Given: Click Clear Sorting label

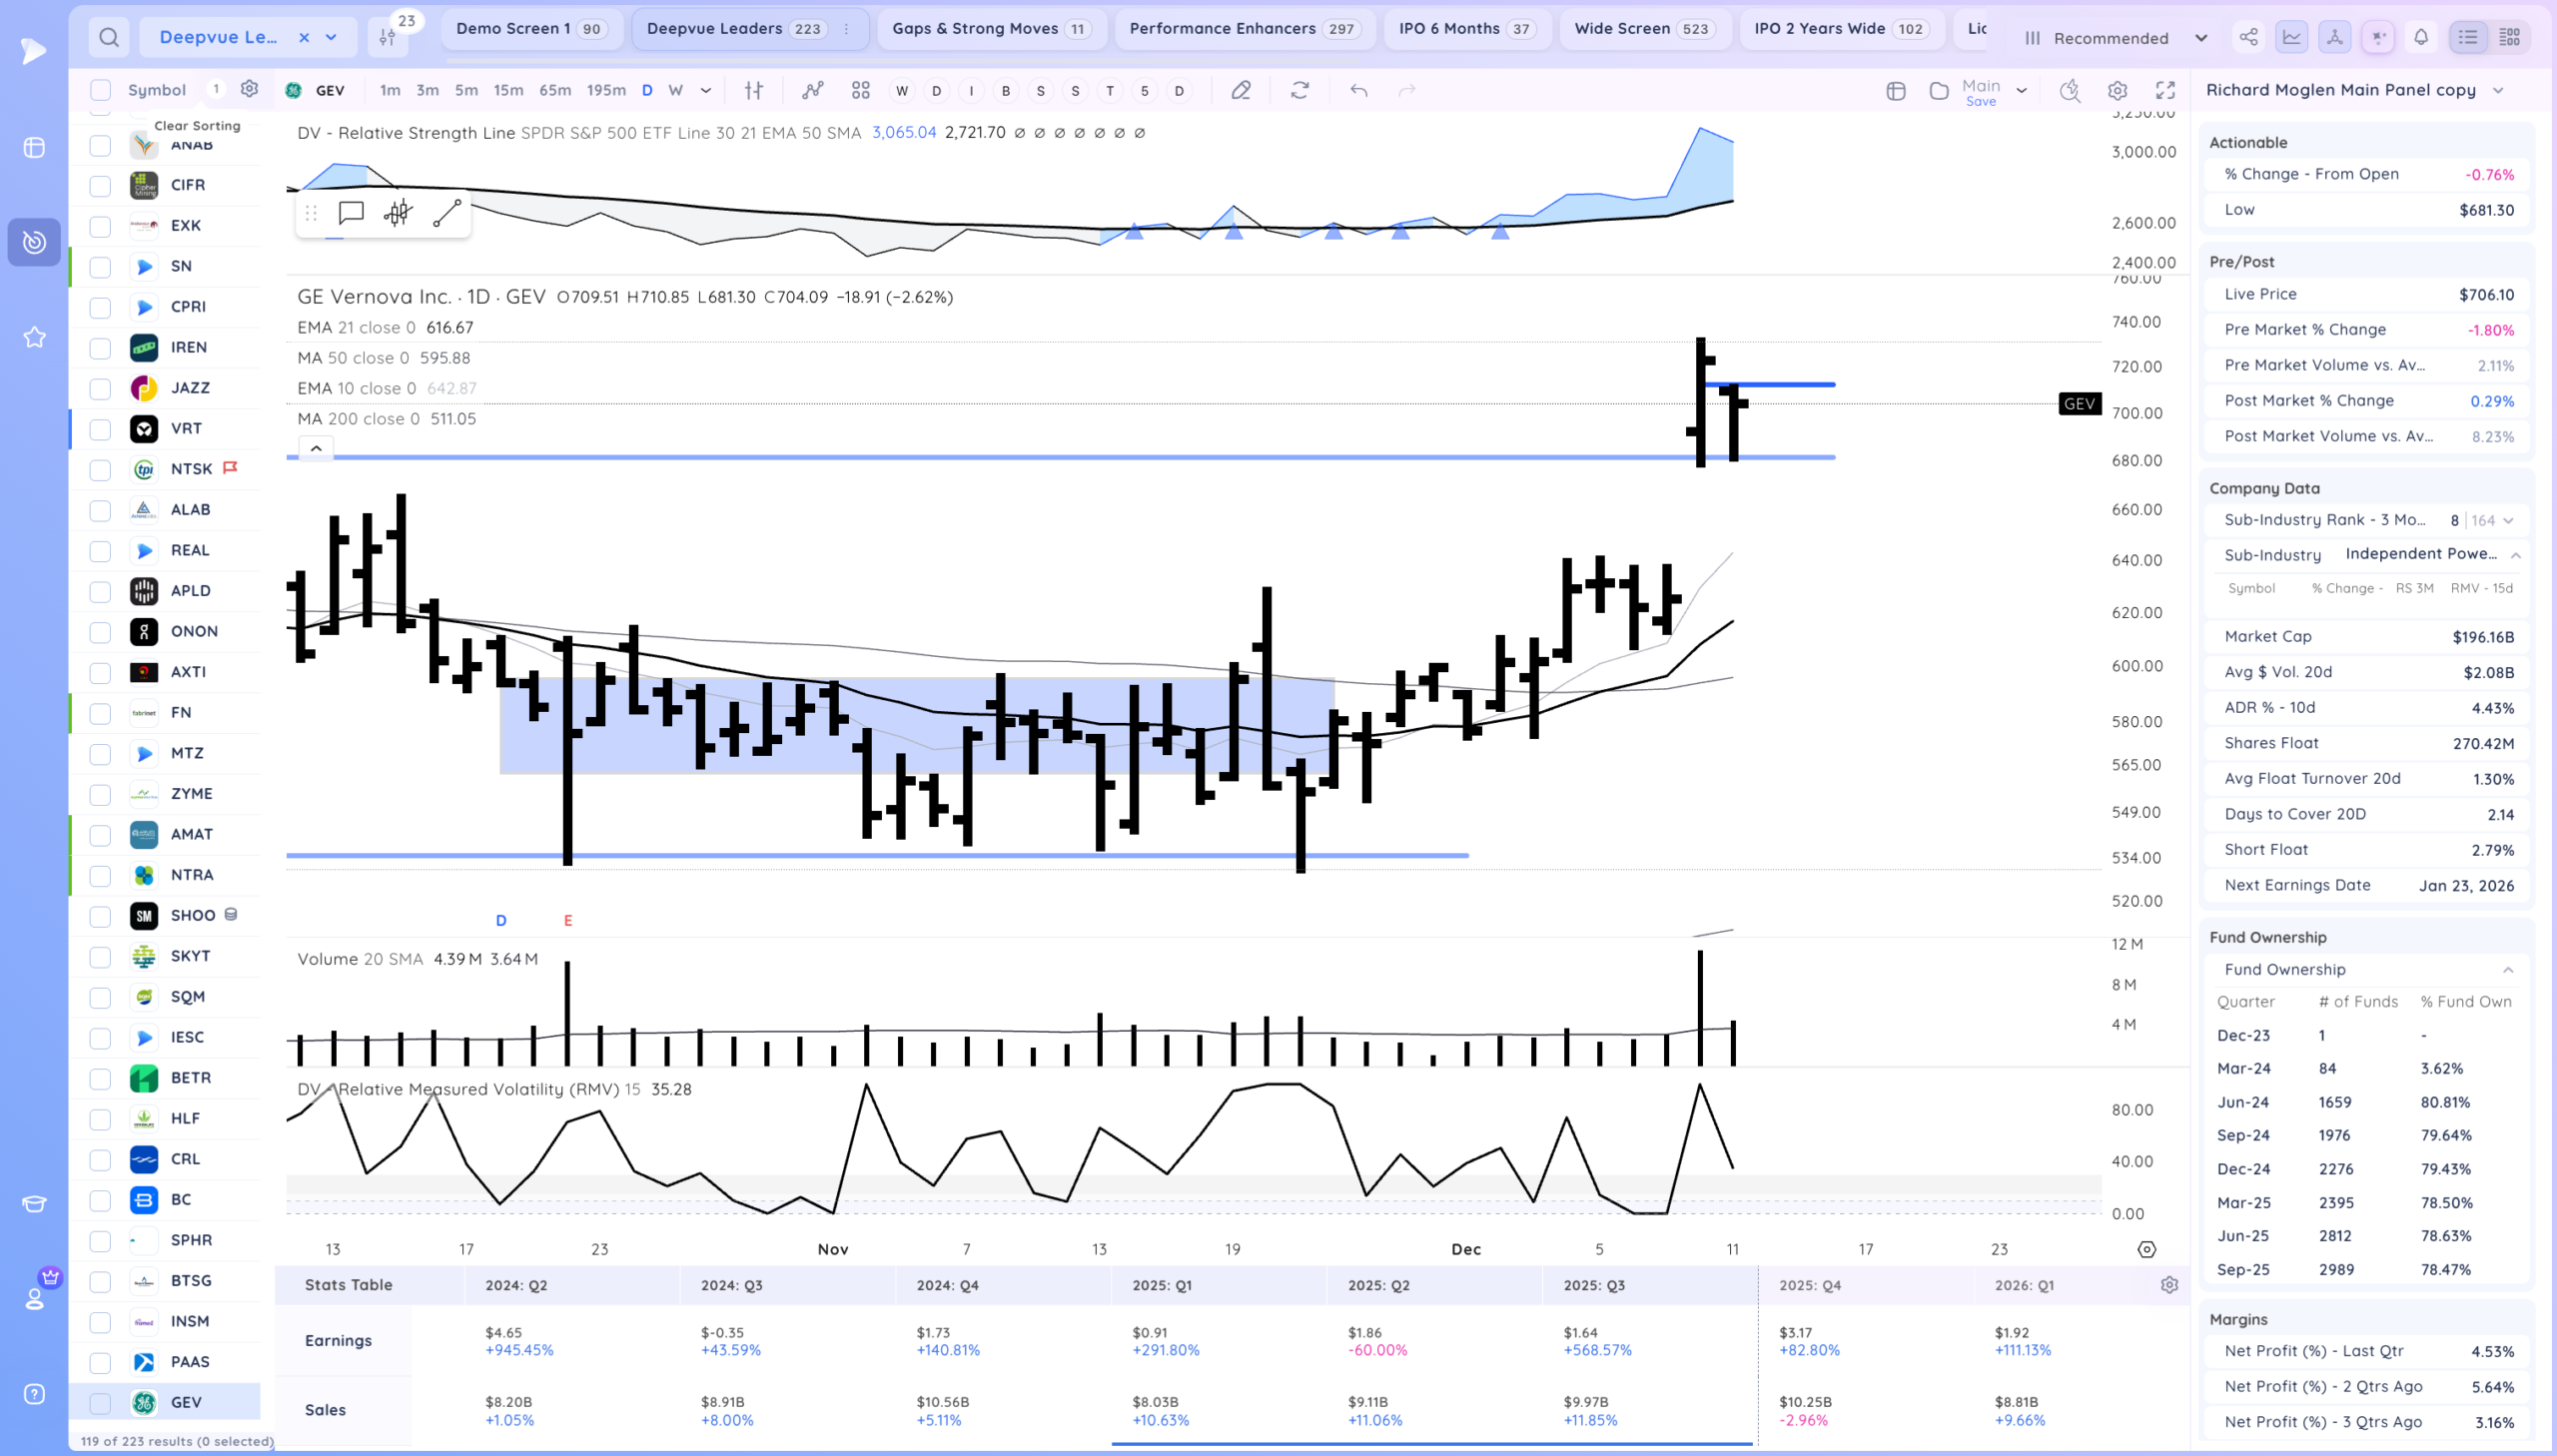Looking at the screenshot, I should click(x=197, y=126).
